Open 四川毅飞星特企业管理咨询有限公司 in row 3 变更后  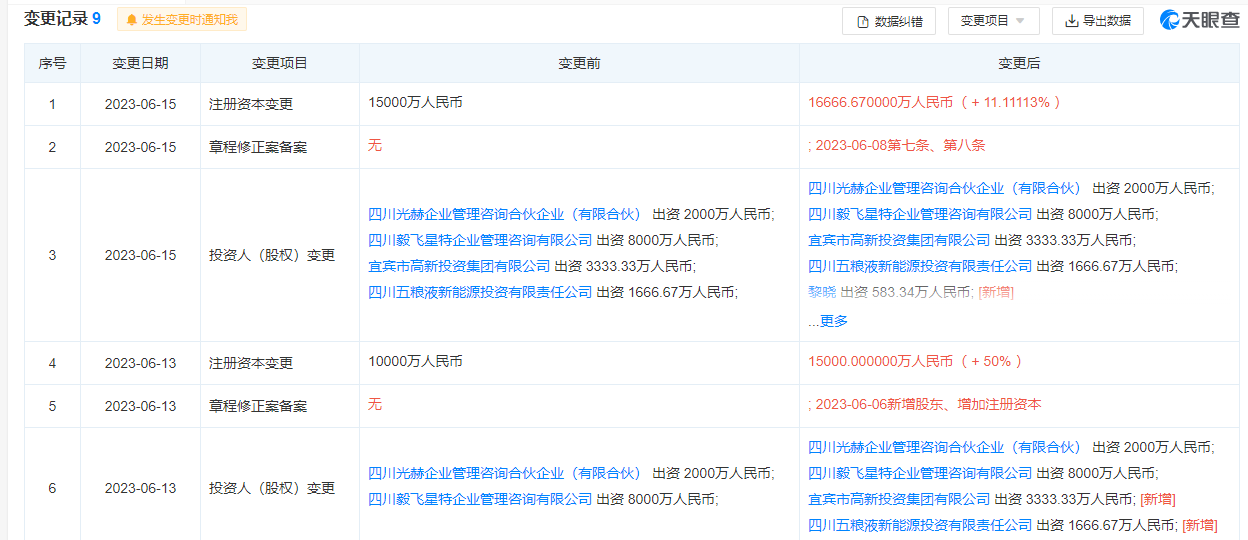(920, 214)
